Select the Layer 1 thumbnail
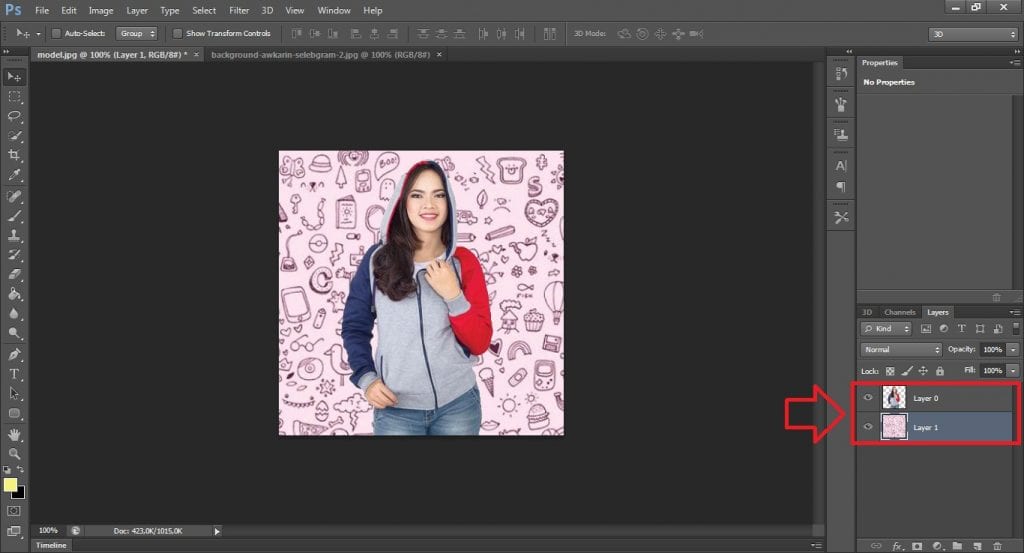This screenshot has height=553, width=1024. pos(894,427)
